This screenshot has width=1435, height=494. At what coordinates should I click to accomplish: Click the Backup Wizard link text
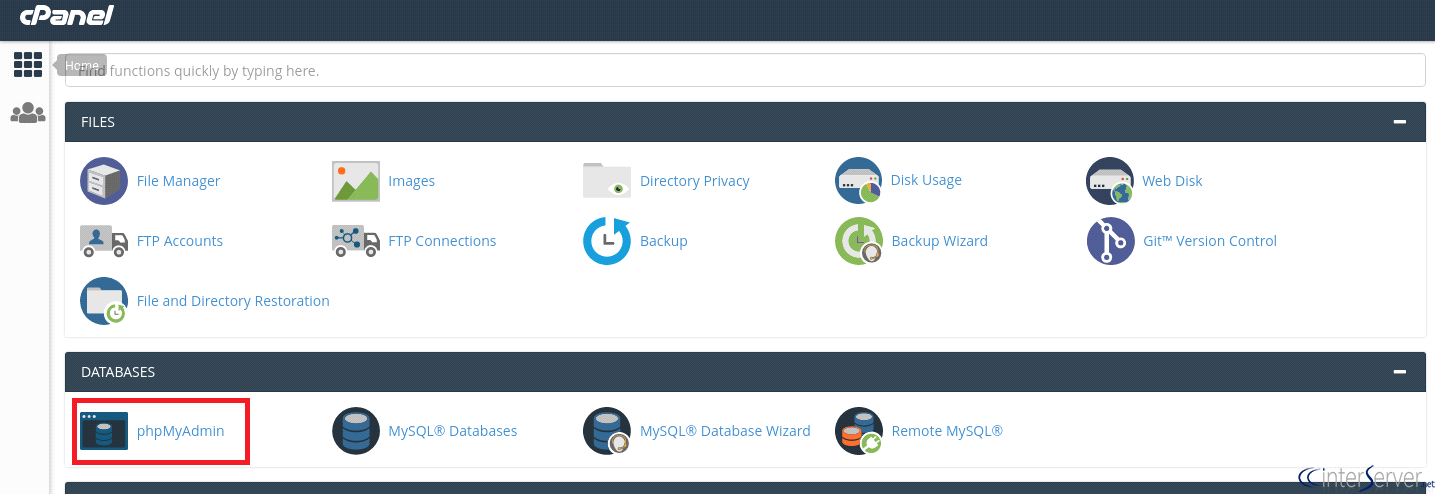[940, 241]
